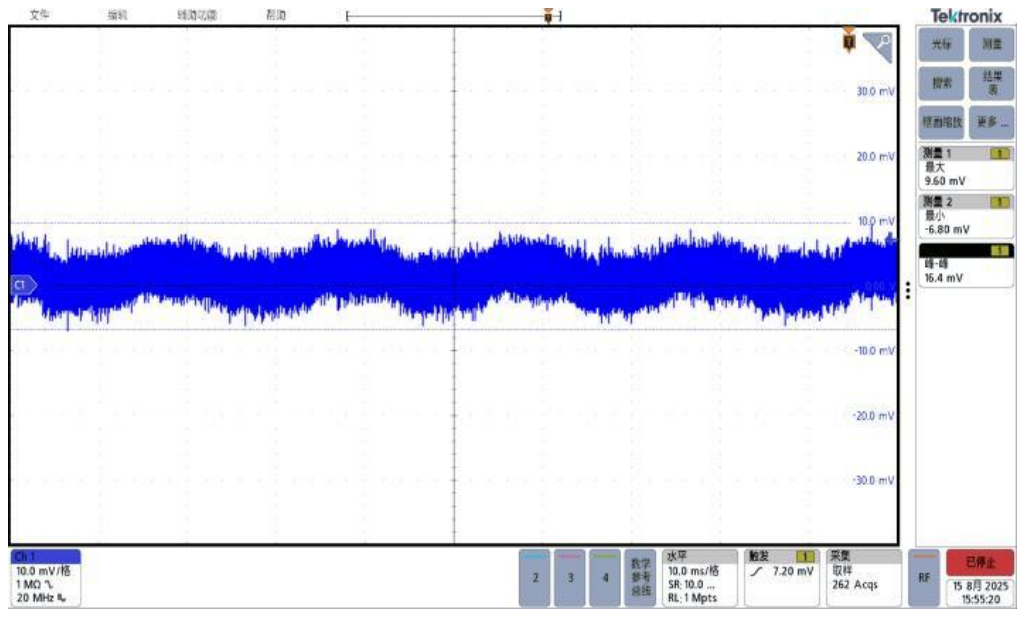Viewport: 1025px width, 617px height.
Task: Open the 测量 1 最大 measurement badge
Action: tap(966, 167)
